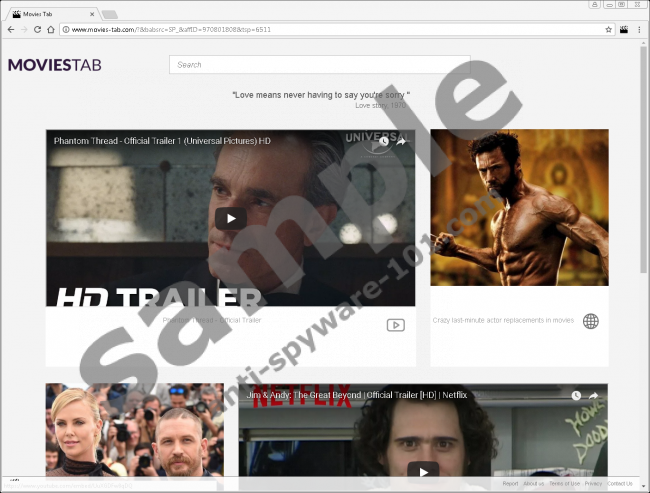The width and height of the screenshot is (650, 493).
Task: Share the Jim & Andy video via arrow icon
Action: coord(594,396)
